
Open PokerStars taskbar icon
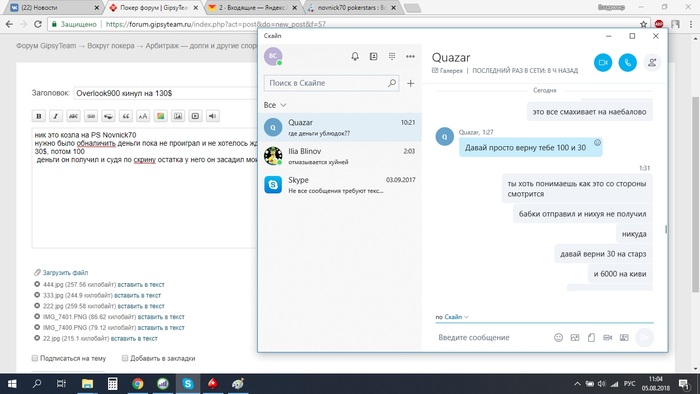click(x=213, y=384)
